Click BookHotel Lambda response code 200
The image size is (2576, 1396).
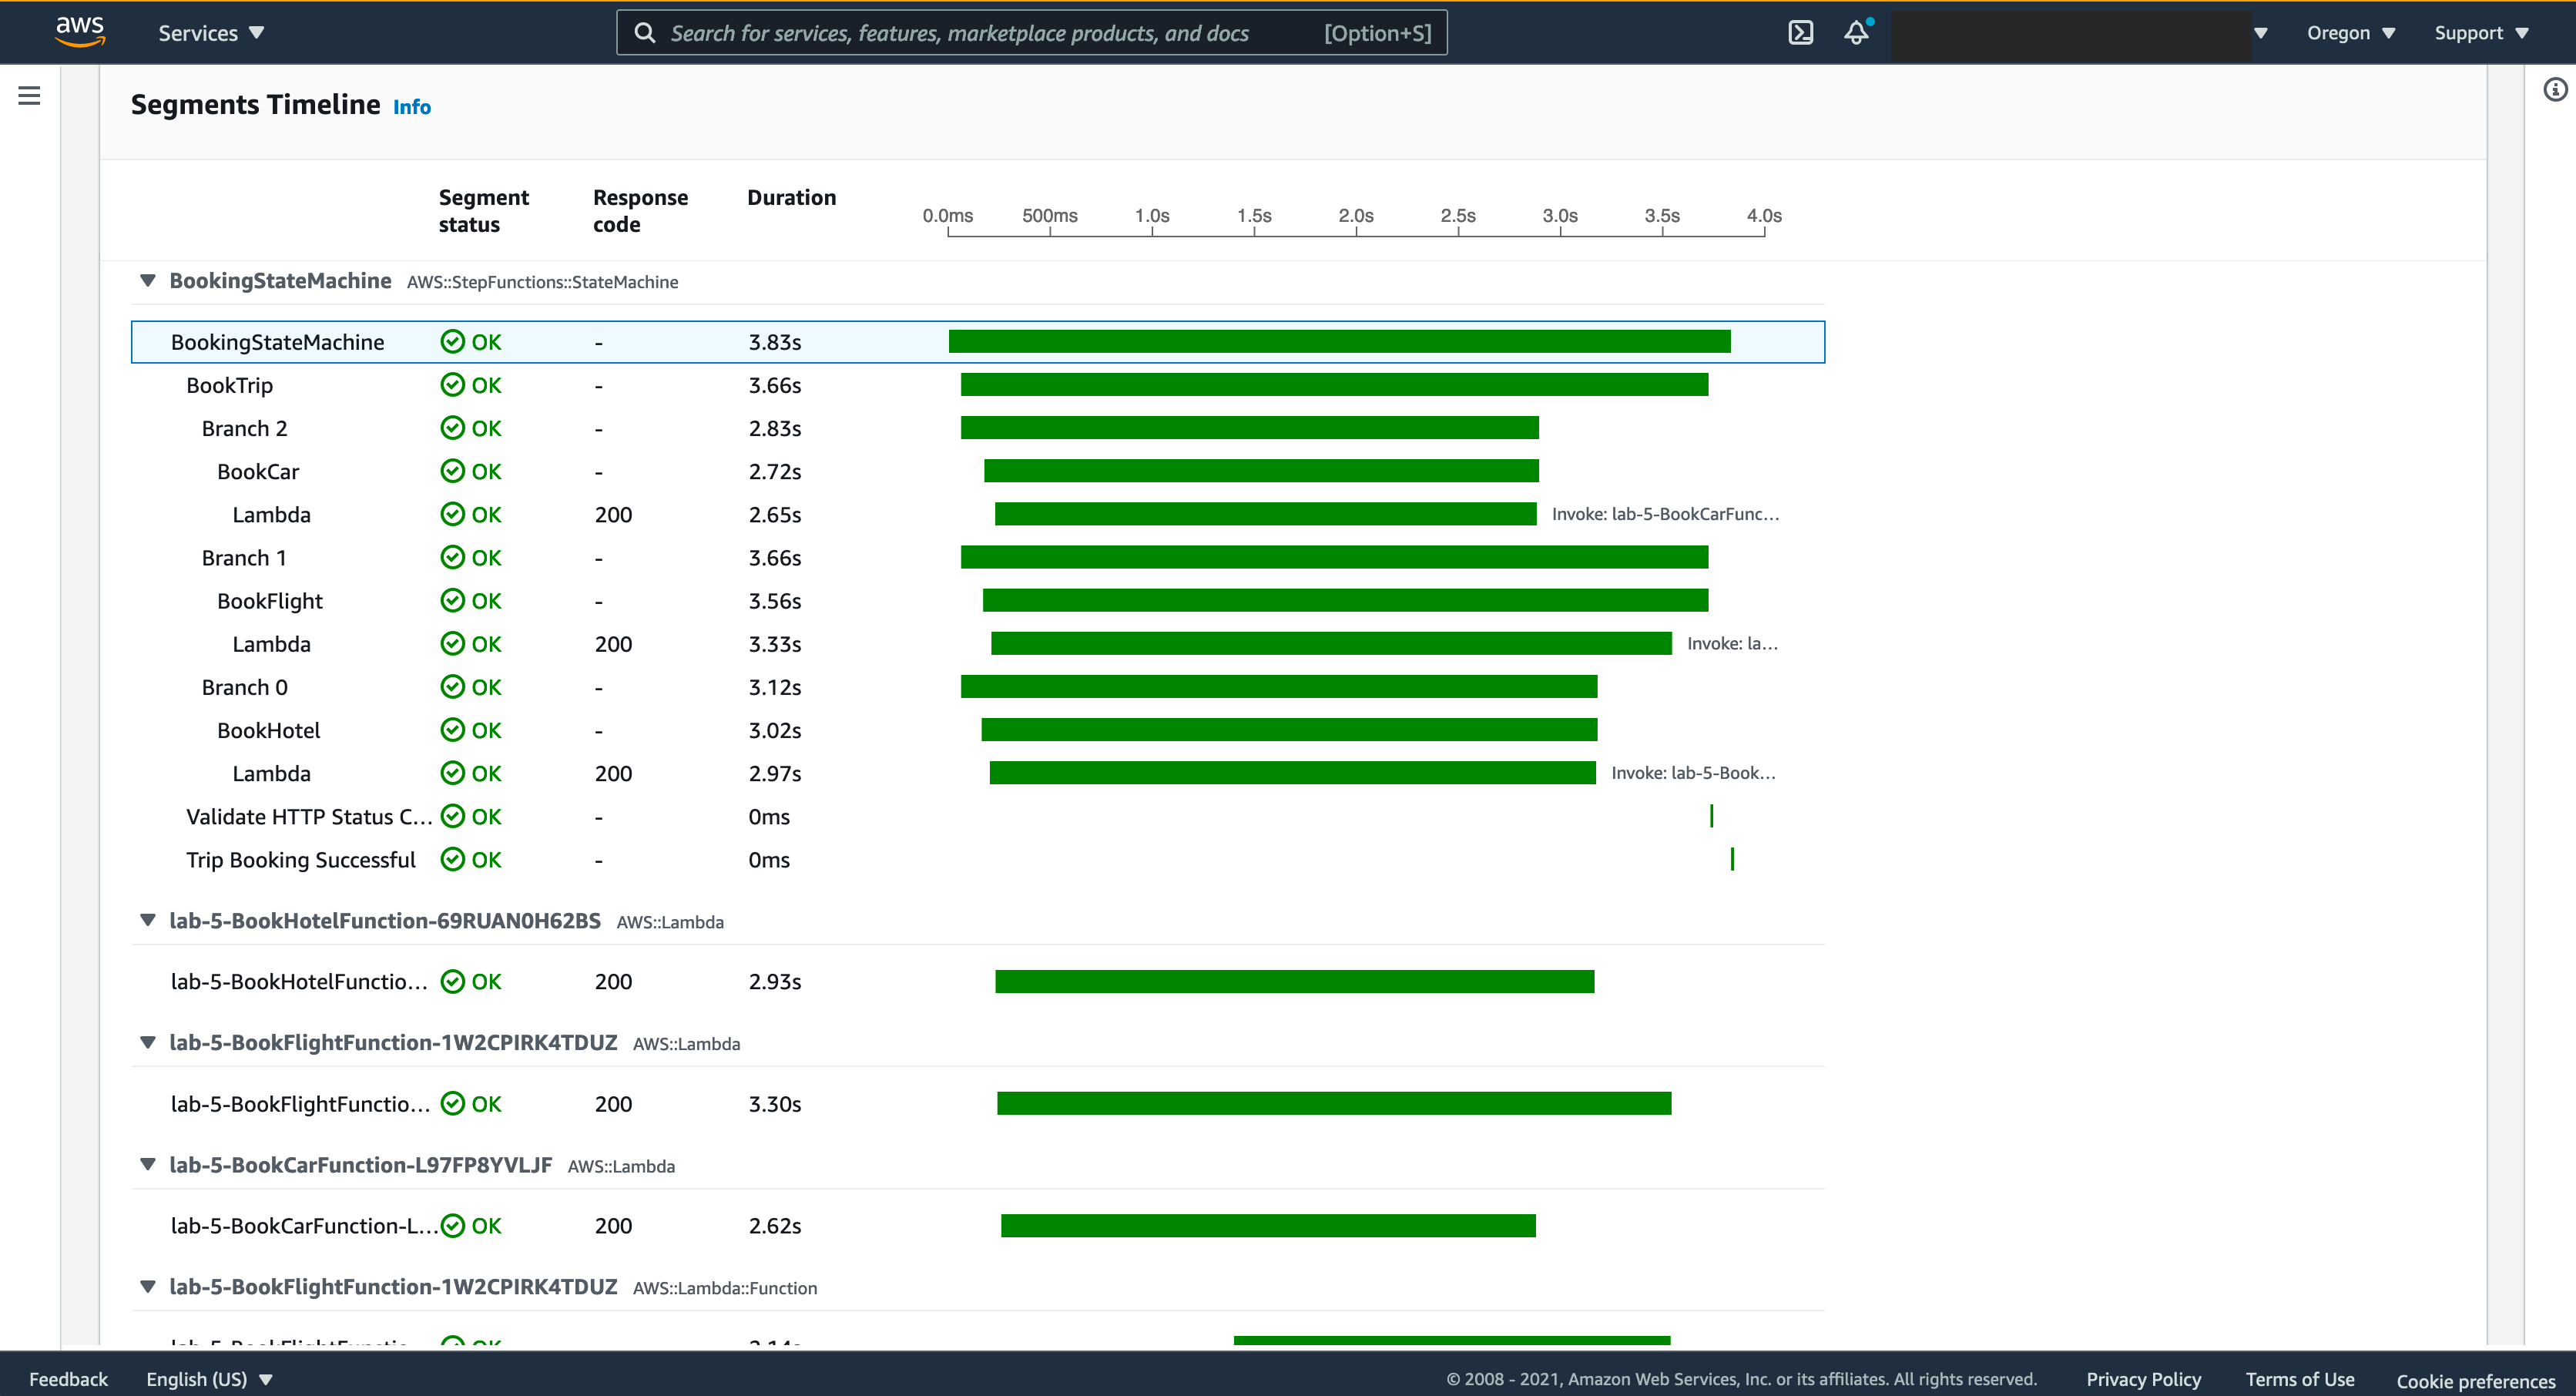tap(613, 774)
